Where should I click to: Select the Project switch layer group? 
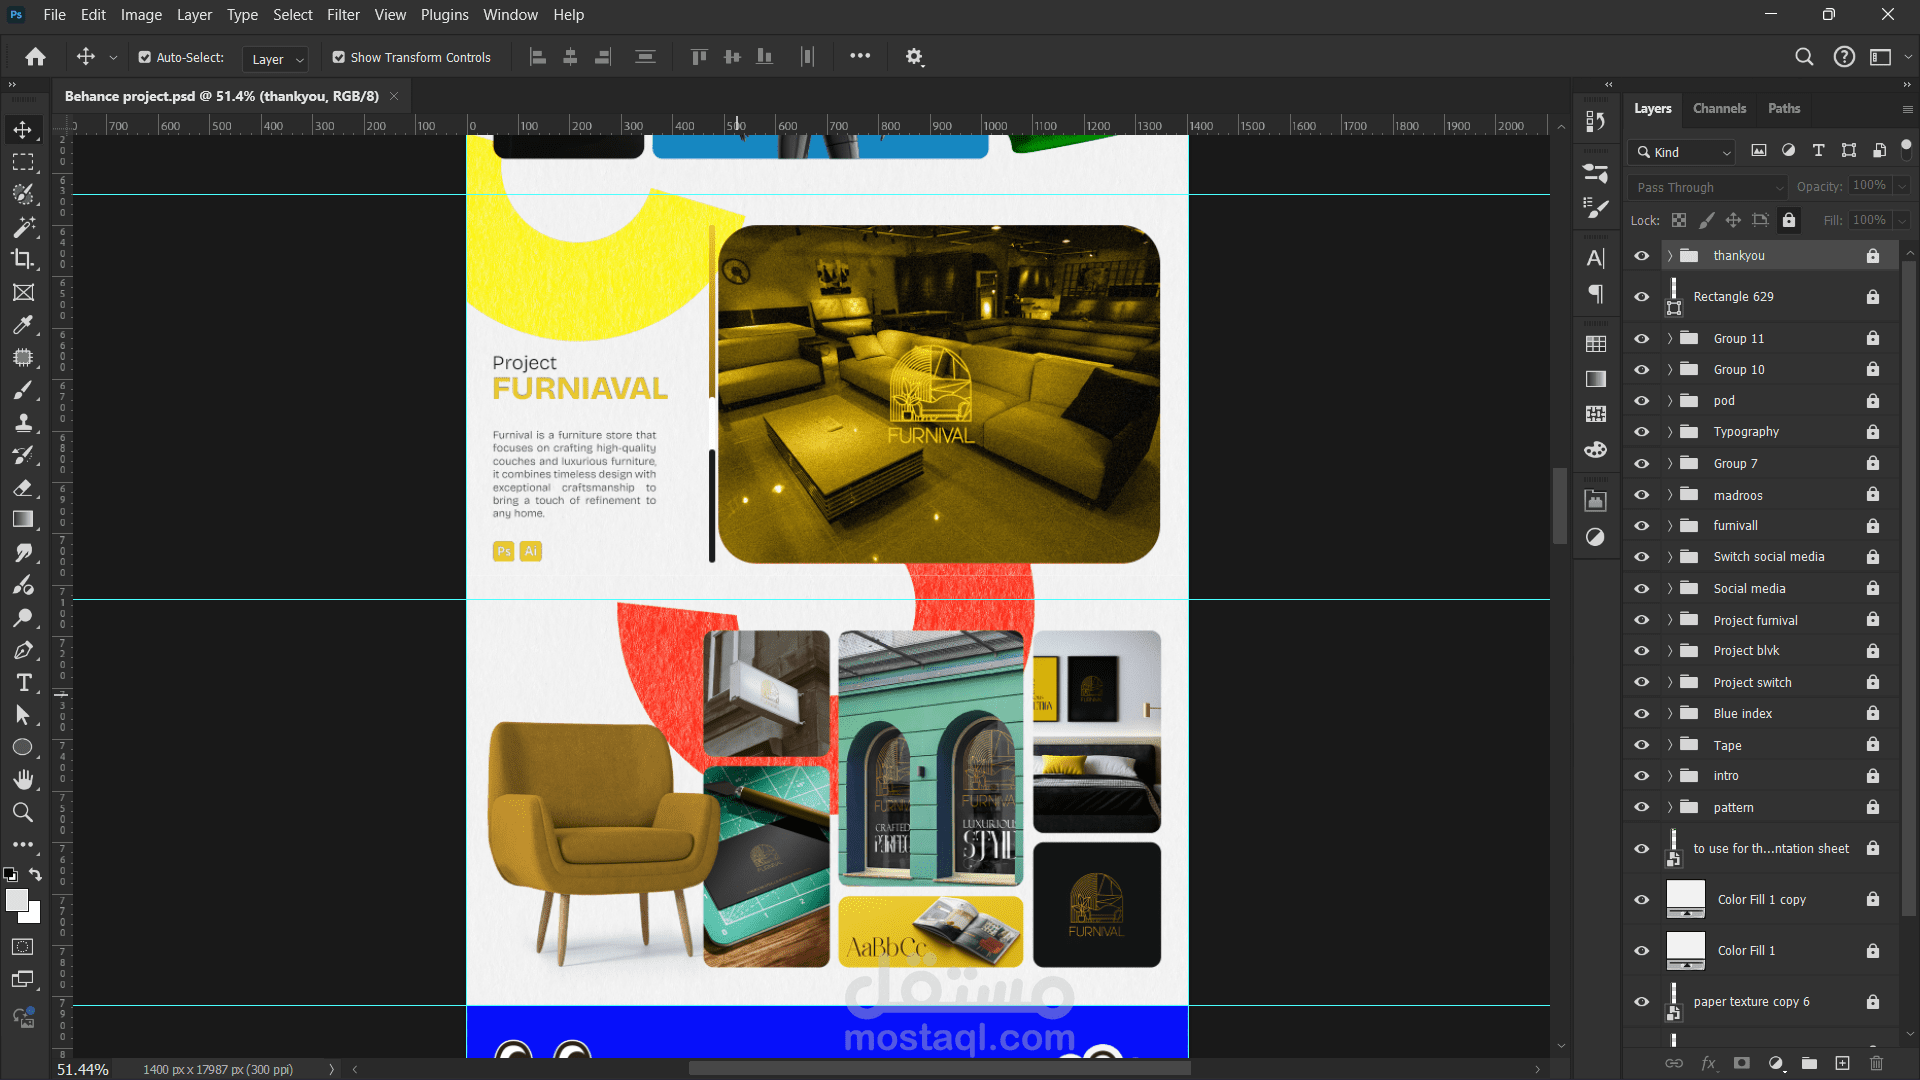[x=1752, y=683]
